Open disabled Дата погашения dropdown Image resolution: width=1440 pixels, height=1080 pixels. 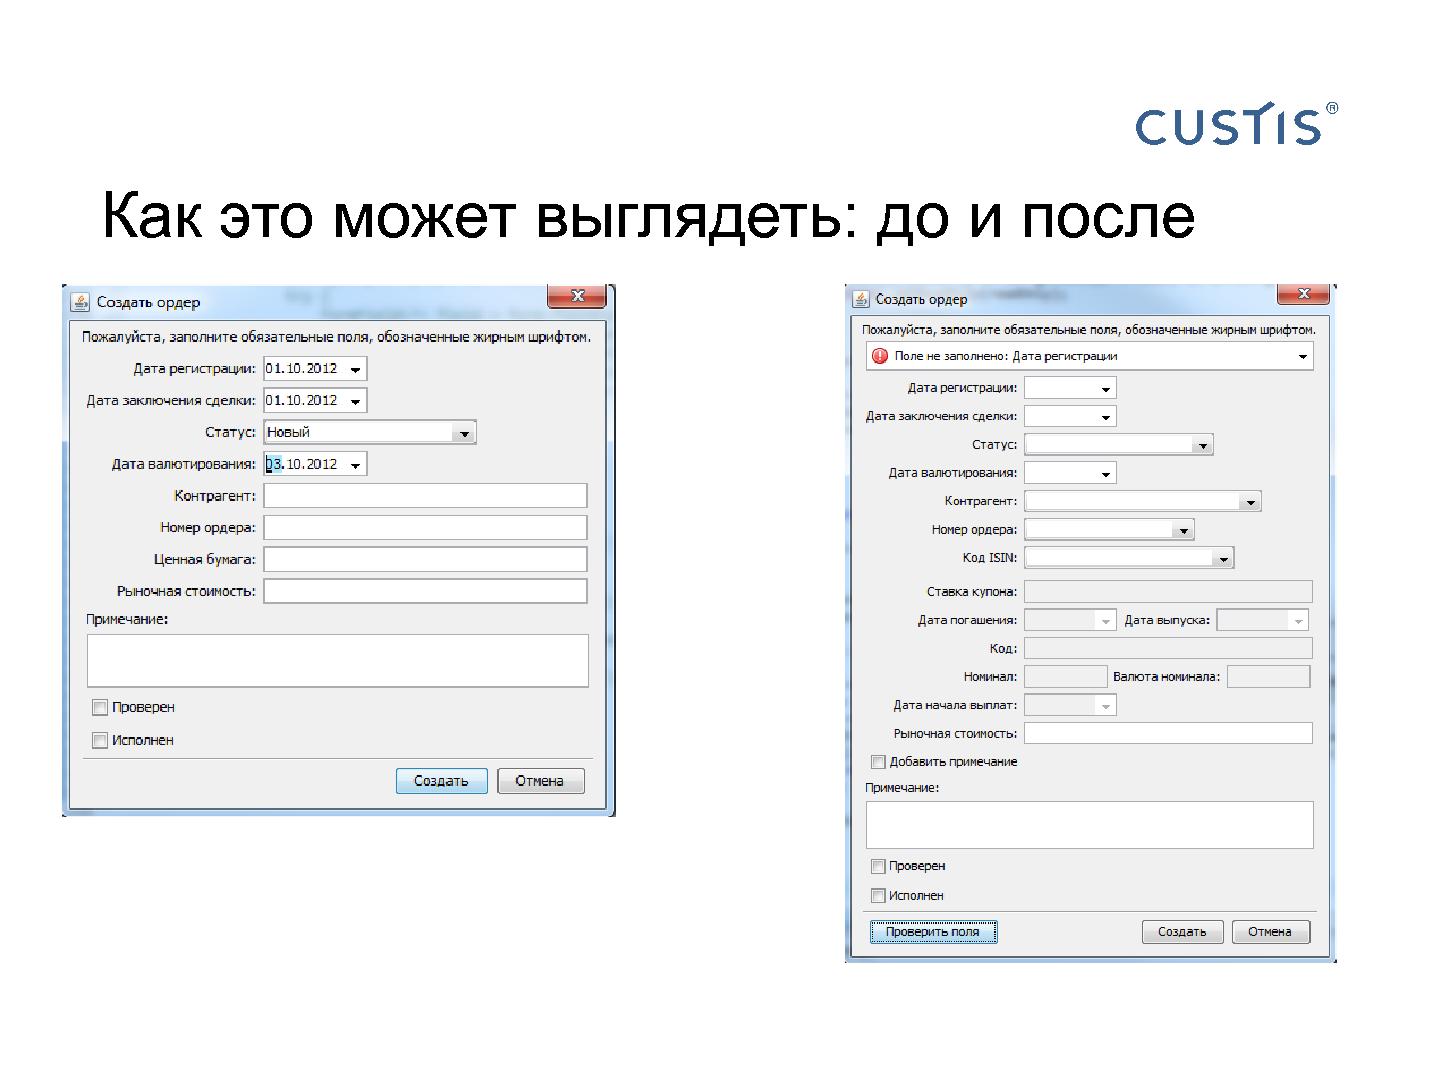pos(1105,621)
